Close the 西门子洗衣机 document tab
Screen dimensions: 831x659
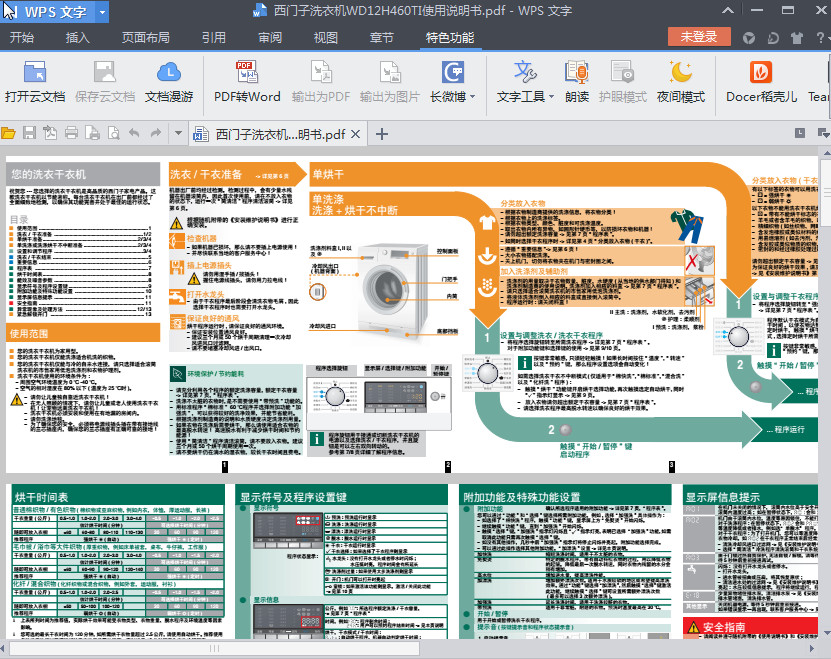356,134
